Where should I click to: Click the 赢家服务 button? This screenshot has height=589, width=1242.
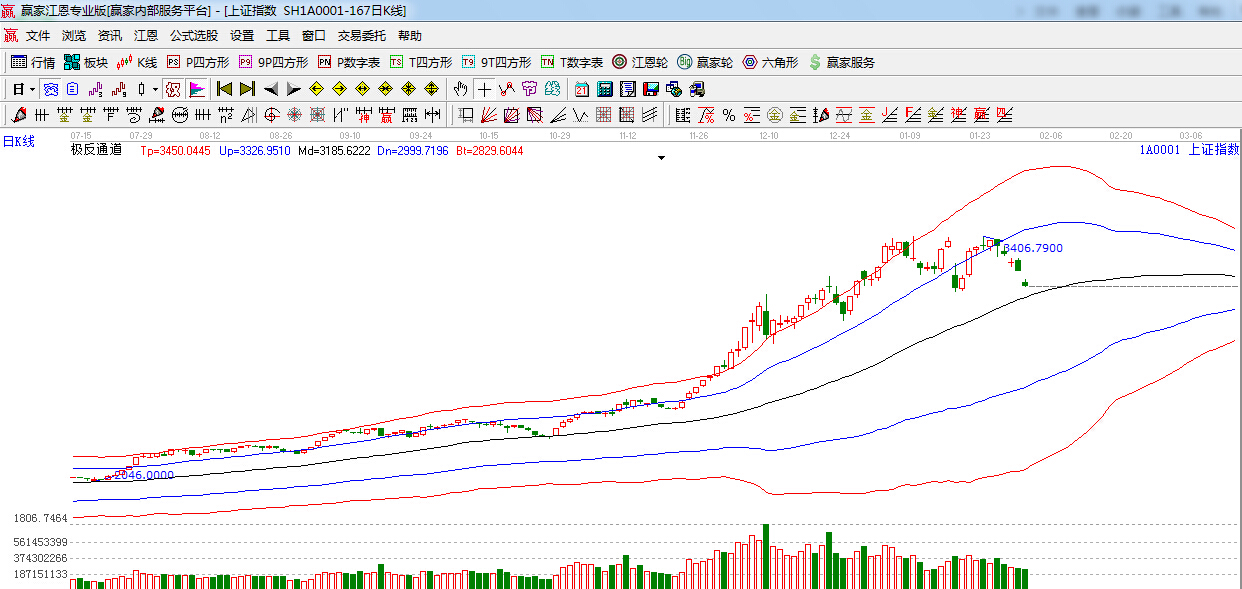pyautogui.click(x=841, y=62)
